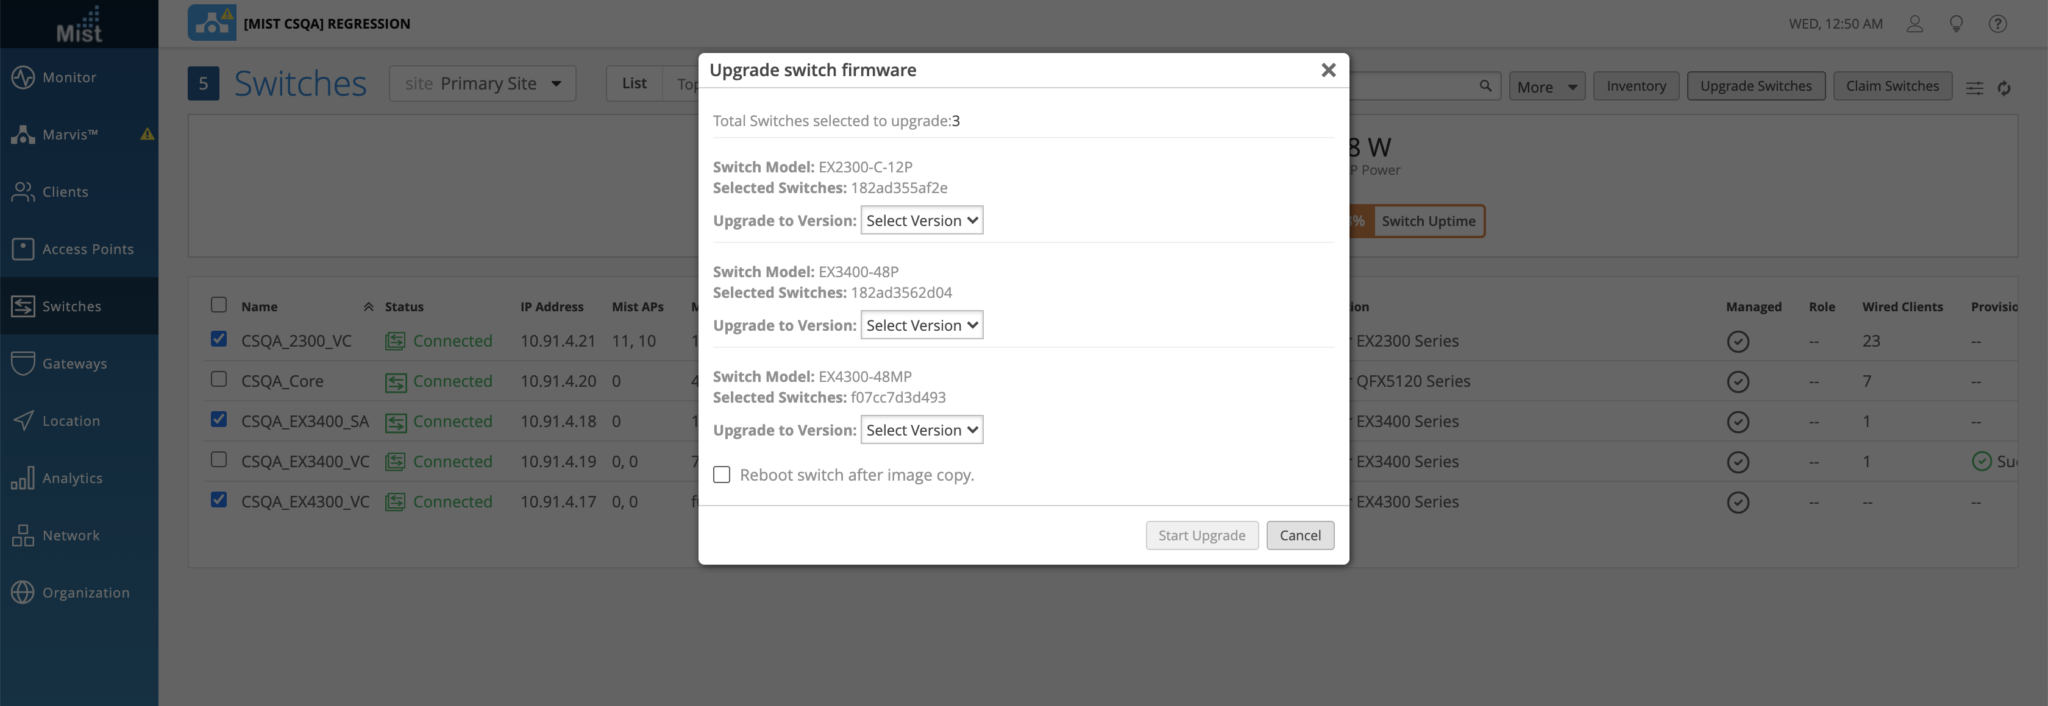The image size is (2048, 706).
Task: Close the Upgrade switch firmware dialog
Action: click(x=1328, y=70)
